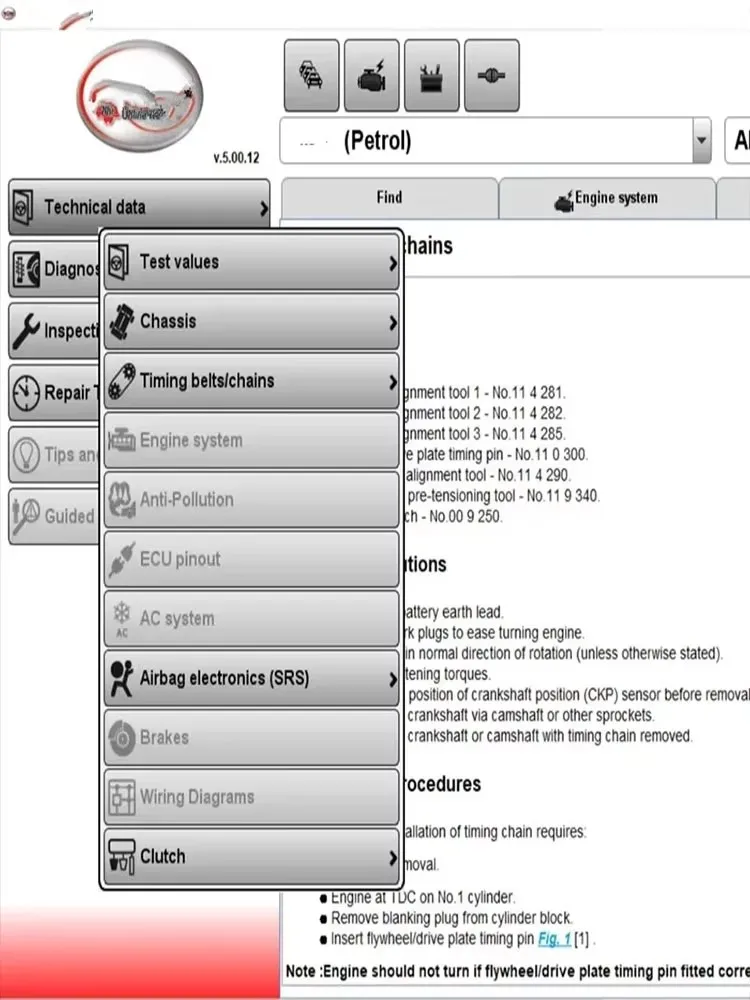Click the axle/transmission icon button
The height and width of the screenshot is (1000, 750).
click(492, 75)
